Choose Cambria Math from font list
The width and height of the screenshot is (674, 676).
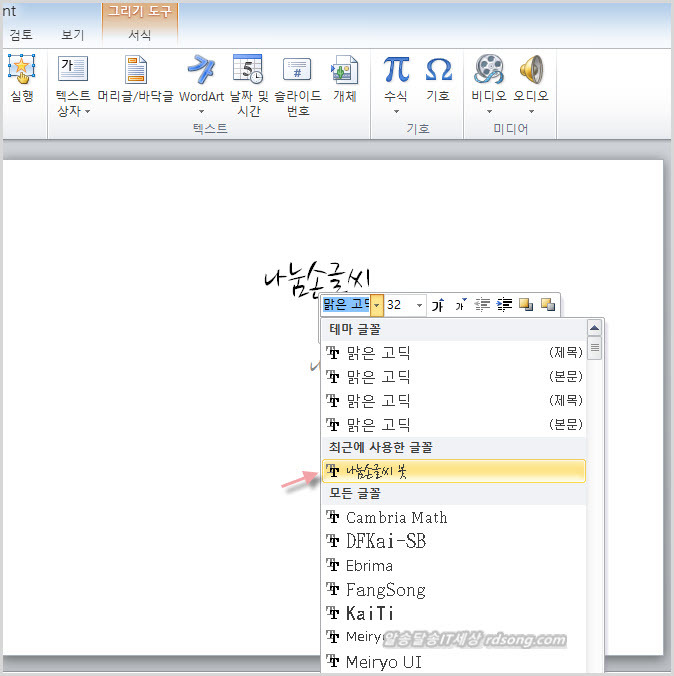[396, 517]
